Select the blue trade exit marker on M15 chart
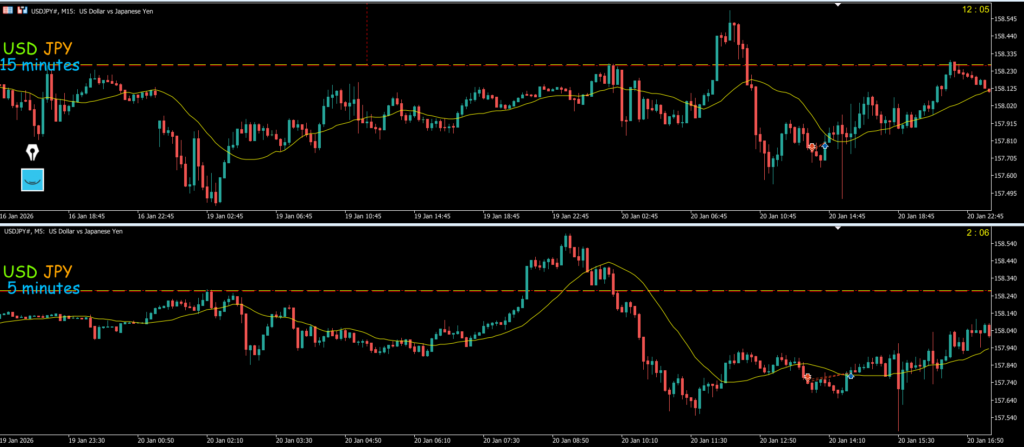 click(x=825, y=146)
